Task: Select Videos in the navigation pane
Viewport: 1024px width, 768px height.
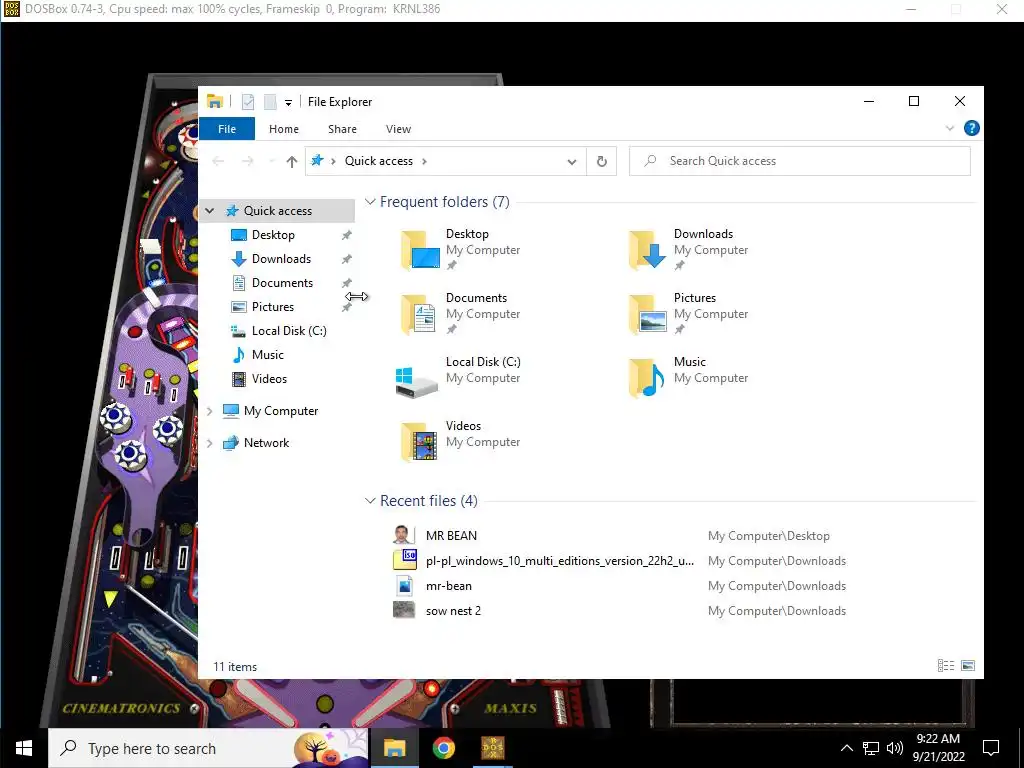Action: [269, 379]
